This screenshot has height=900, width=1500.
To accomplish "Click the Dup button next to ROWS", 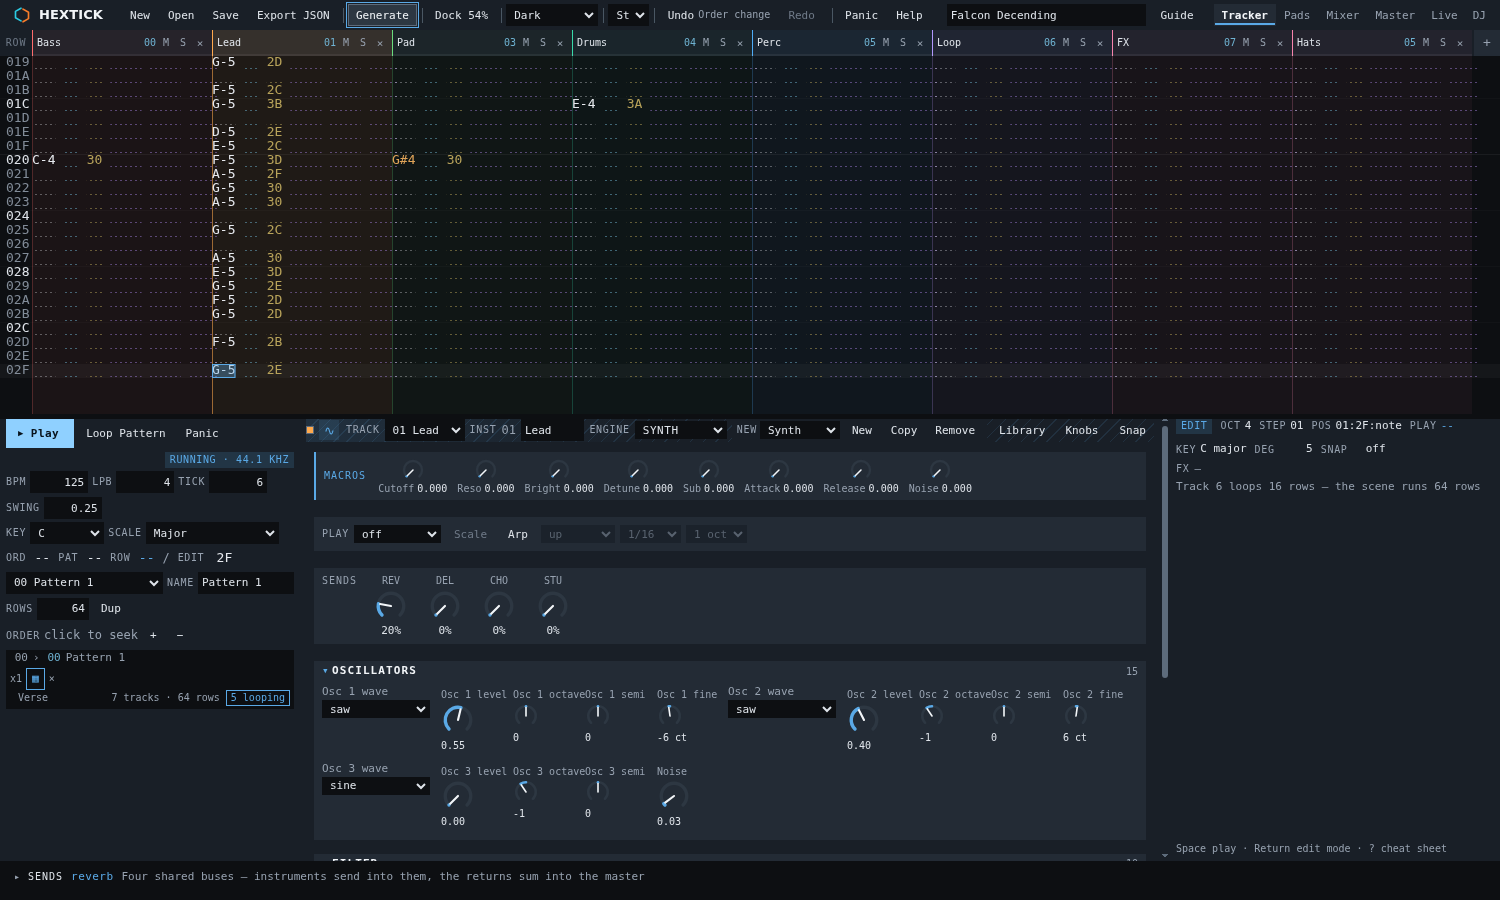I will click(111, 608).
